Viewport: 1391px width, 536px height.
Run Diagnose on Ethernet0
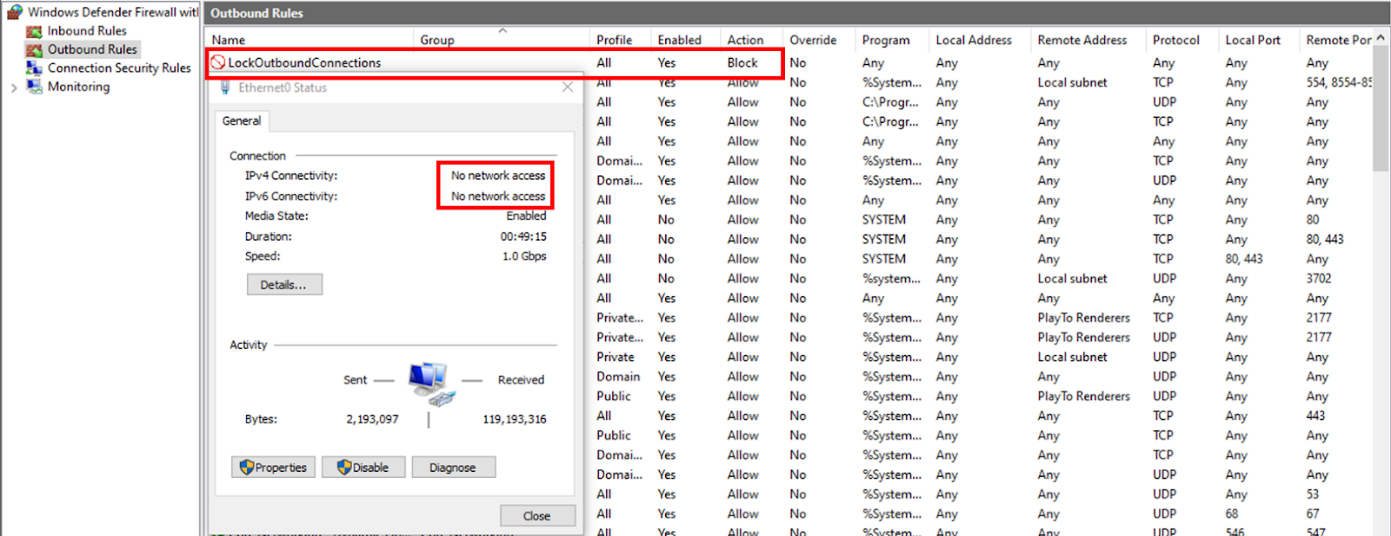[453, 467]
